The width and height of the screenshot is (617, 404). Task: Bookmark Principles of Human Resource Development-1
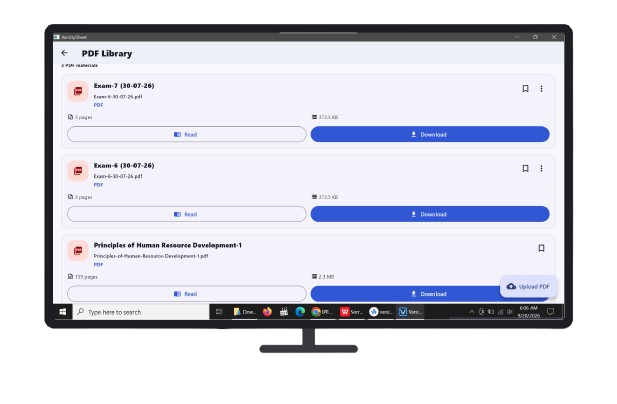[x=541, y=248]
